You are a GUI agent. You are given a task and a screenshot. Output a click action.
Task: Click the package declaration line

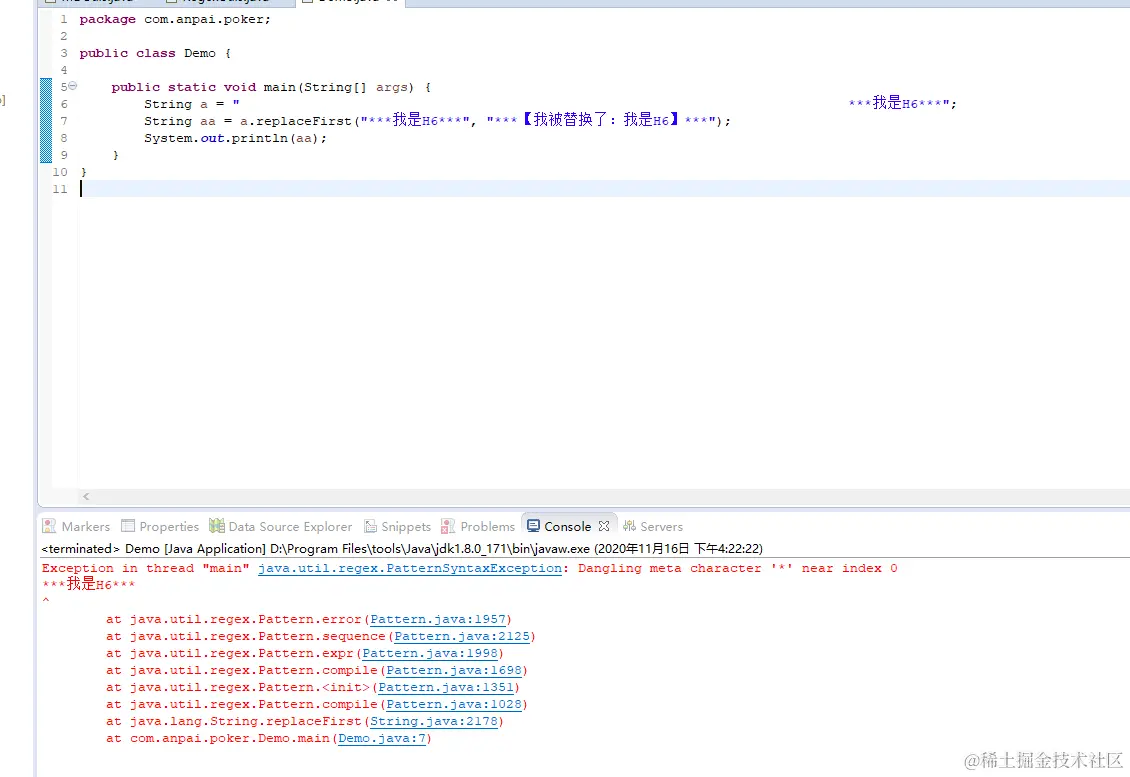click(175, 19)
